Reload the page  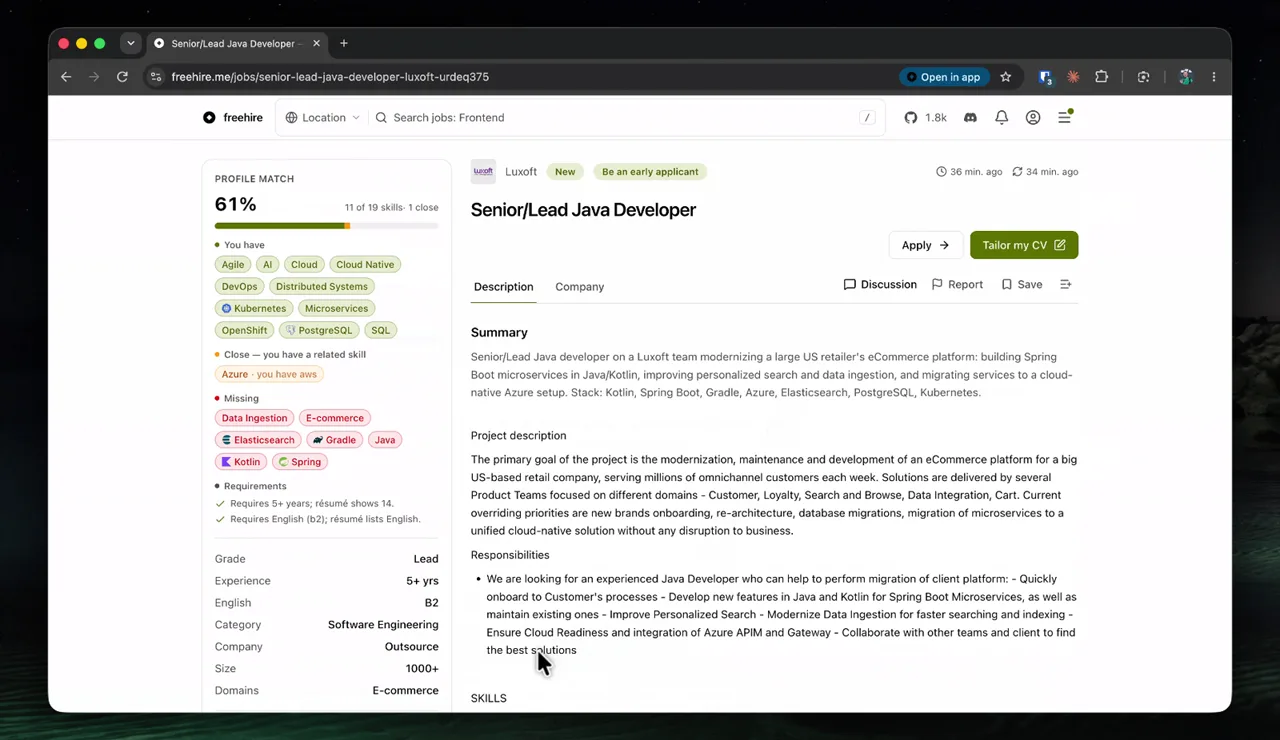click(x=122, y=77)
